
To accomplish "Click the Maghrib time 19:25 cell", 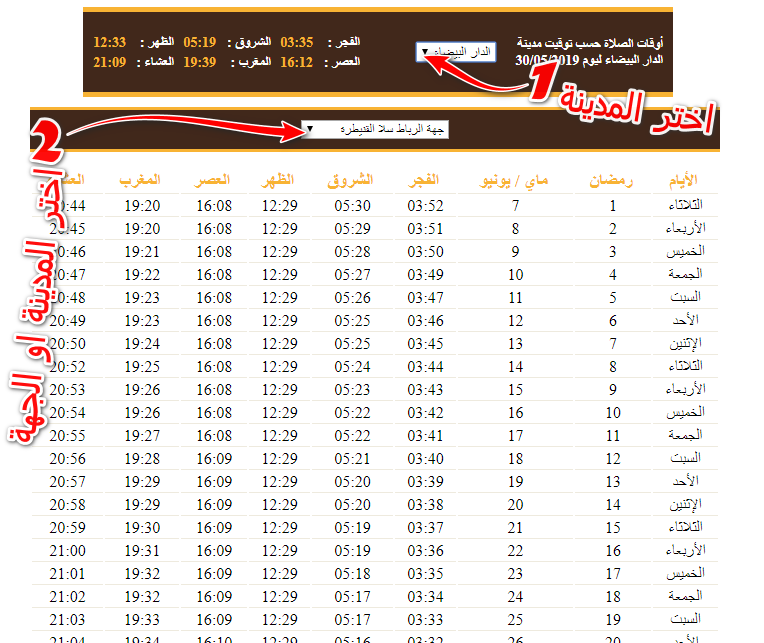I will [x=142, y=366].
